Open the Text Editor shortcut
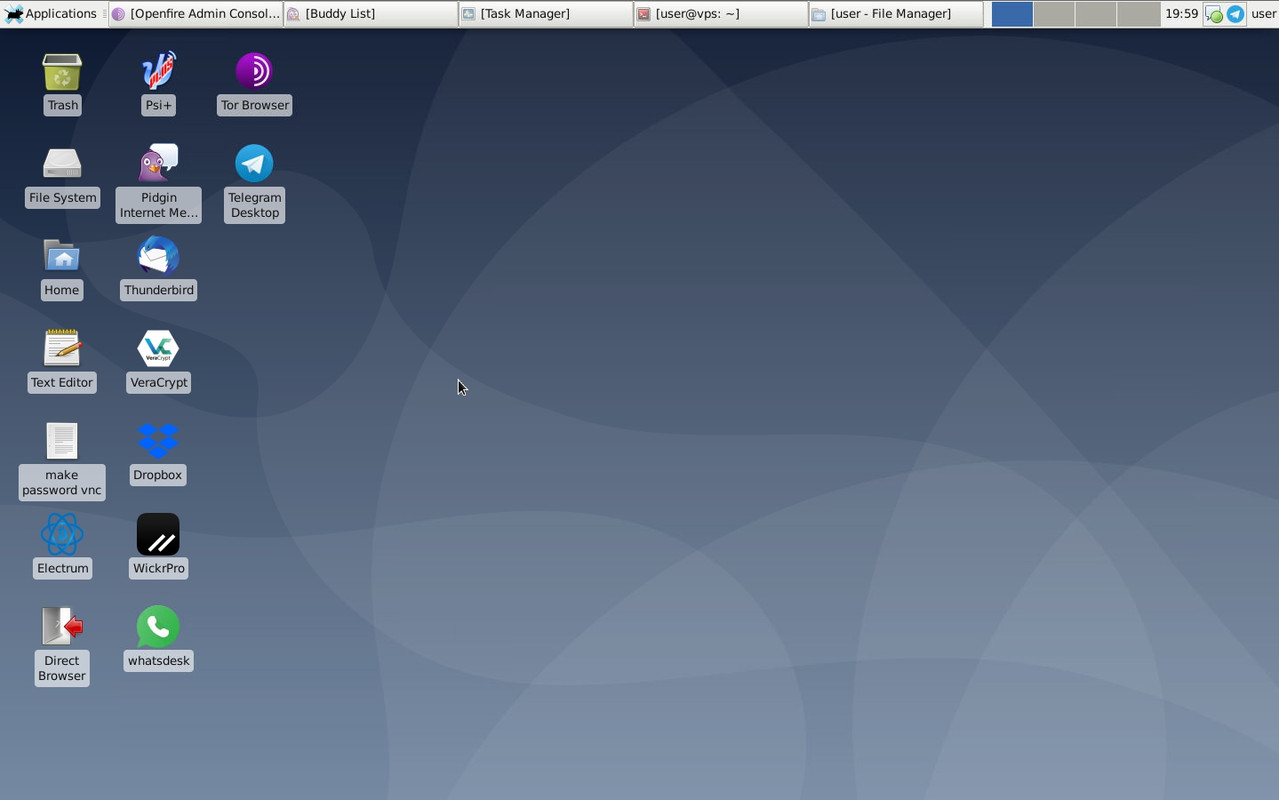The image size is (1279, 800). click(62, 349)
